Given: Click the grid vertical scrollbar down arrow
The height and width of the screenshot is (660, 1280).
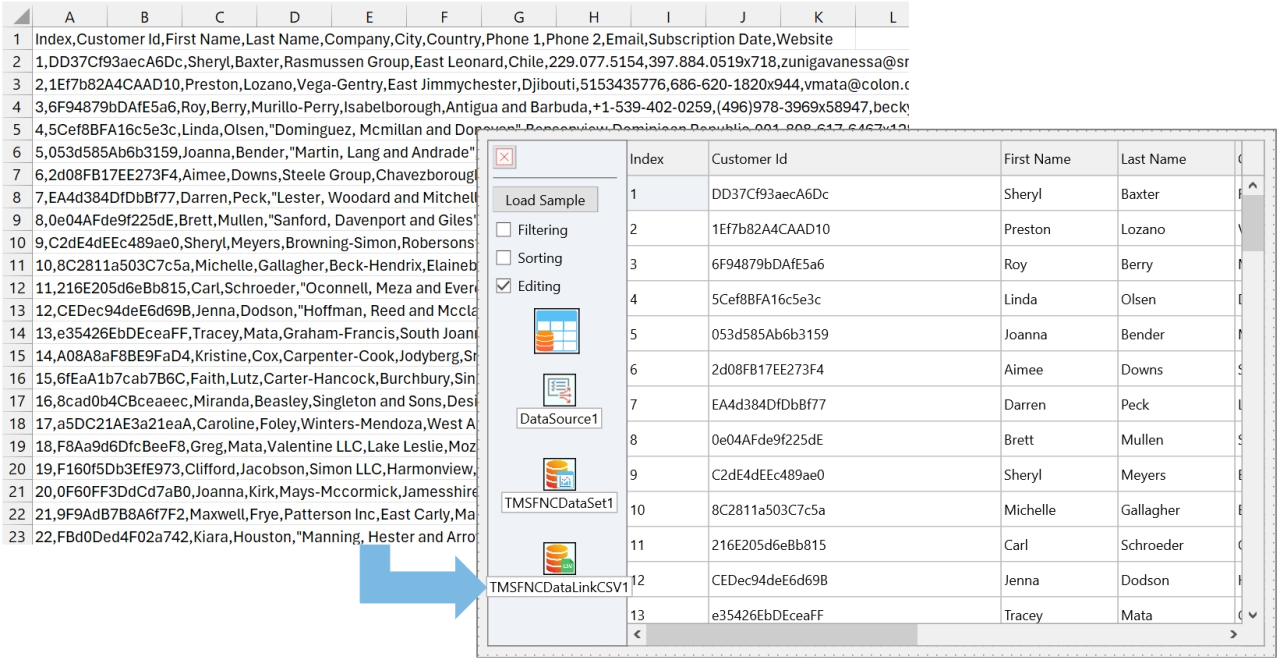Looking at the screenshot, I should [1253, 615].
